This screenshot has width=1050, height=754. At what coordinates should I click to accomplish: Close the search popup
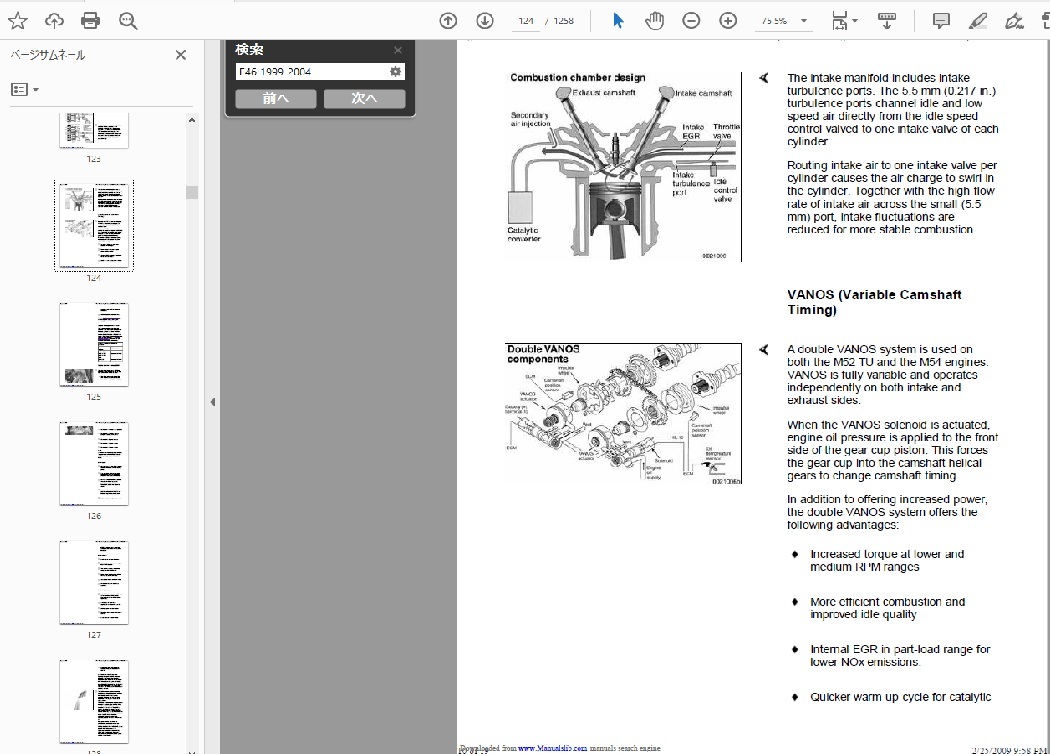click(398, 50)
